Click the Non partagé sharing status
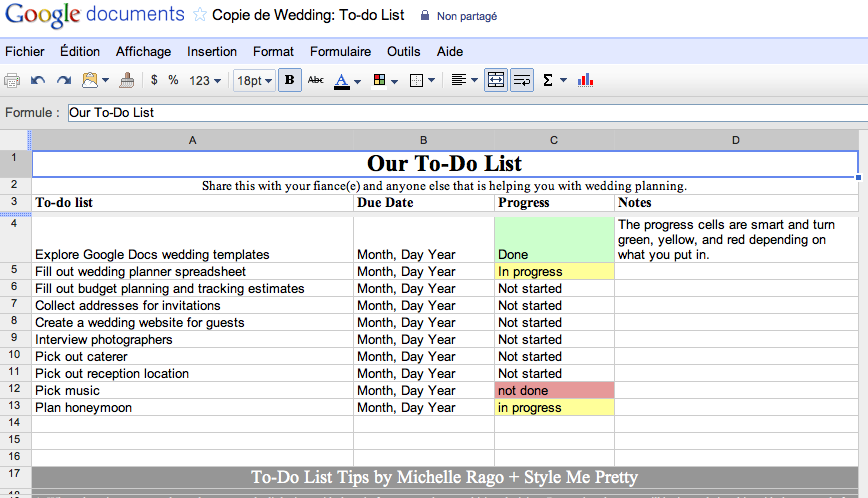This screenshot has height=498, width=868. [x=466, y=16]
